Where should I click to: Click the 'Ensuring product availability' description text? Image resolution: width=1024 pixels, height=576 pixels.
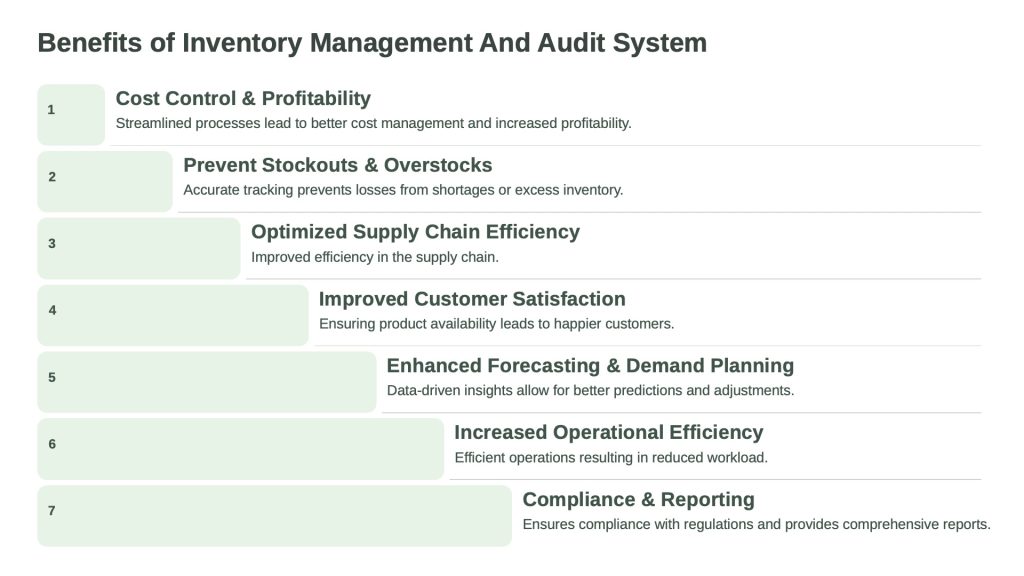pyautogui.click(x=496, y=324)
